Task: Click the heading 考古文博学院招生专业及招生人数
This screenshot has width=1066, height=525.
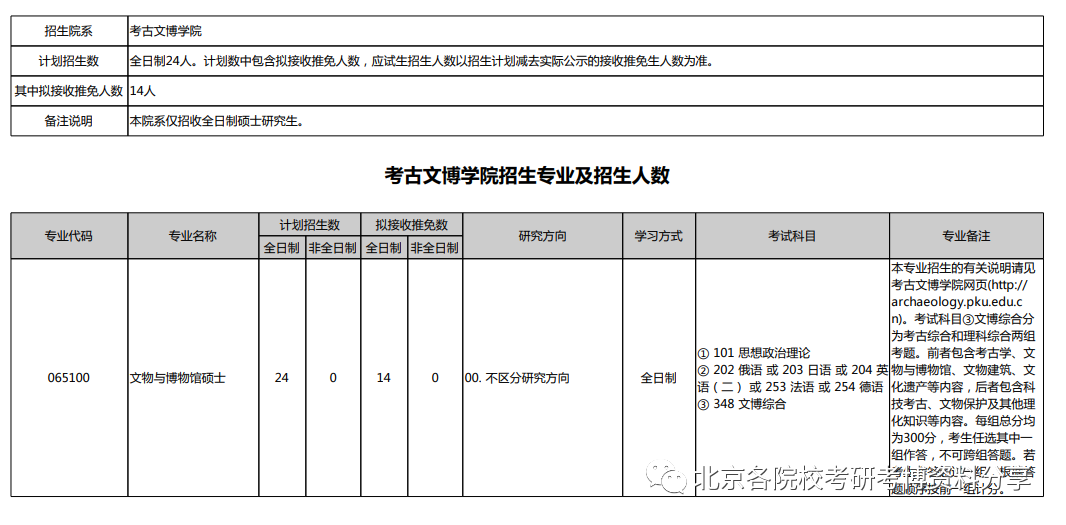Action: pyautogui.click(x=527, y=175)
